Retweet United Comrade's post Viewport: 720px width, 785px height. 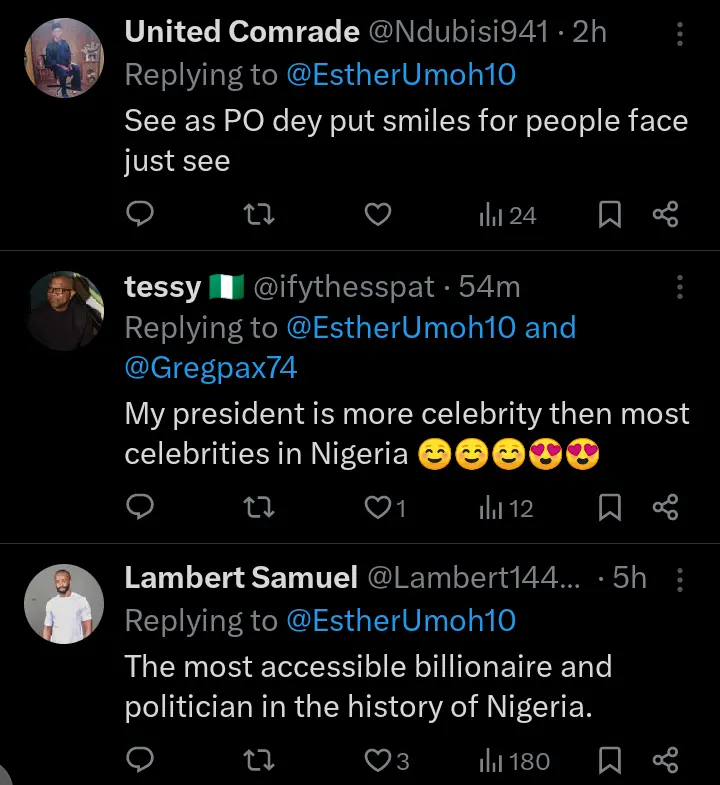point(260,214)
